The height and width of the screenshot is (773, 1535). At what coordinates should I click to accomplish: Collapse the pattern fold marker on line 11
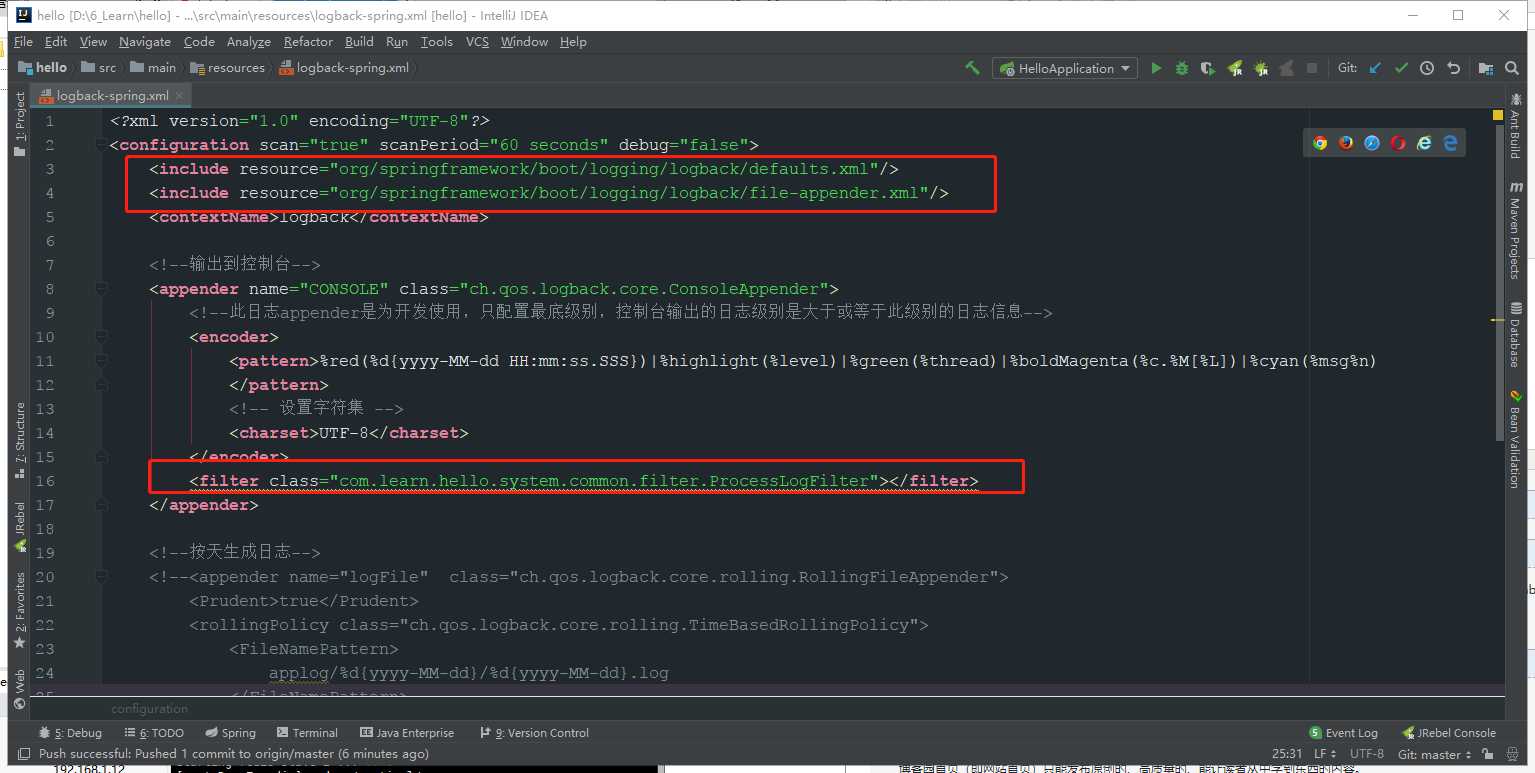tap(100, 360)
